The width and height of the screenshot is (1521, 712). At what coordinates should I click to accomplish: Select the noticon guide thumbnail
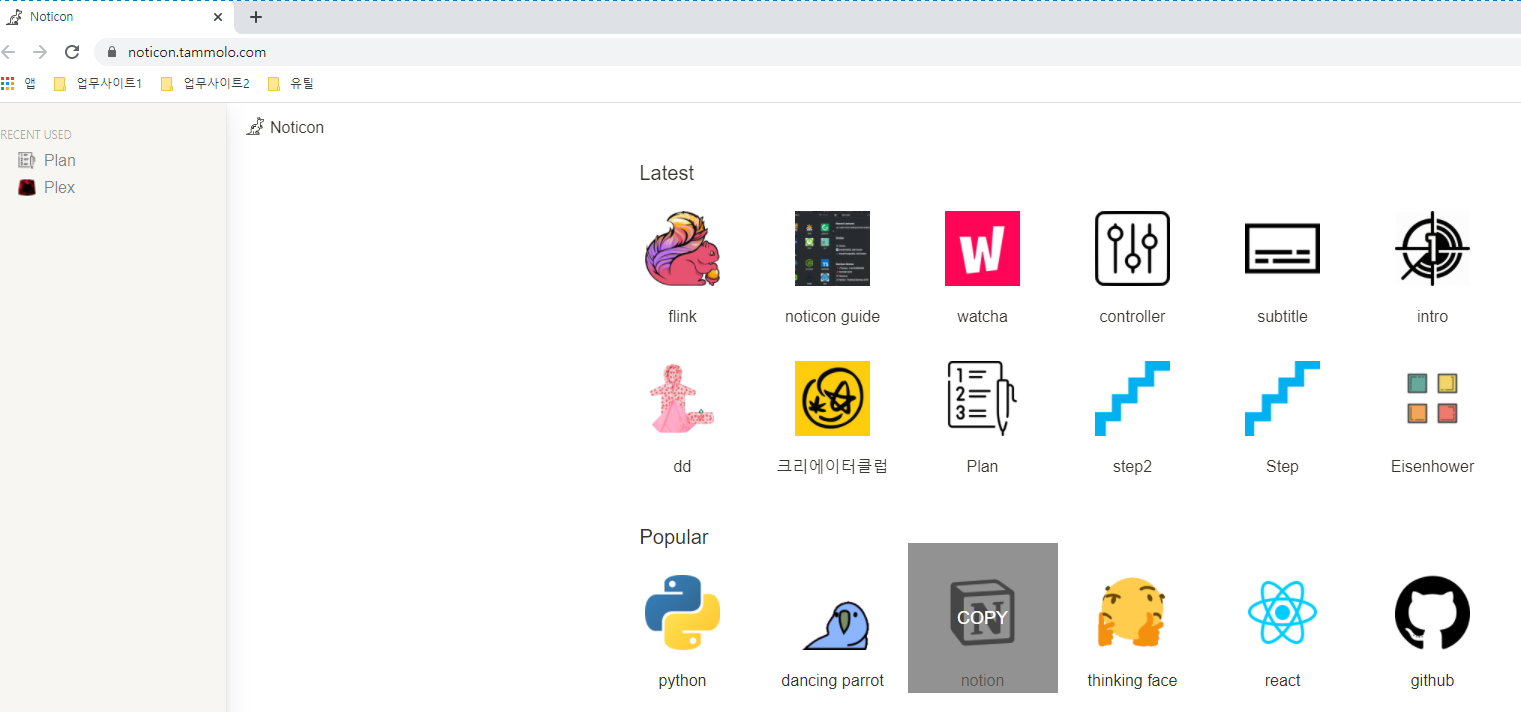pyautogui.click(x=832, y=248)
